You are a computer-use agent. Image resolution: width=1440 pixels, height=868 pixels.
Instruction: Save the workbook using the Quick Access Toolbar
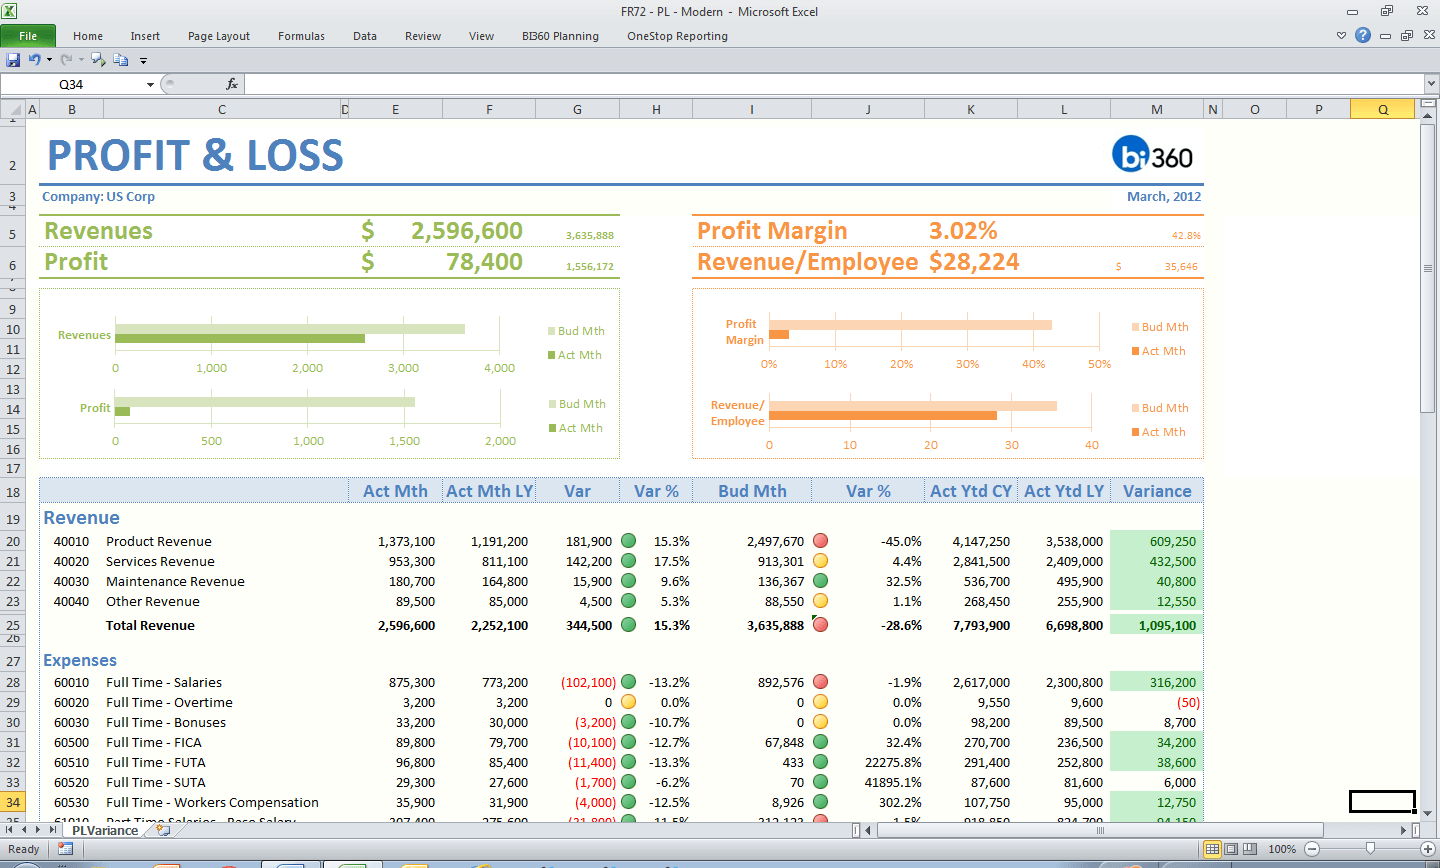[14, 59]
